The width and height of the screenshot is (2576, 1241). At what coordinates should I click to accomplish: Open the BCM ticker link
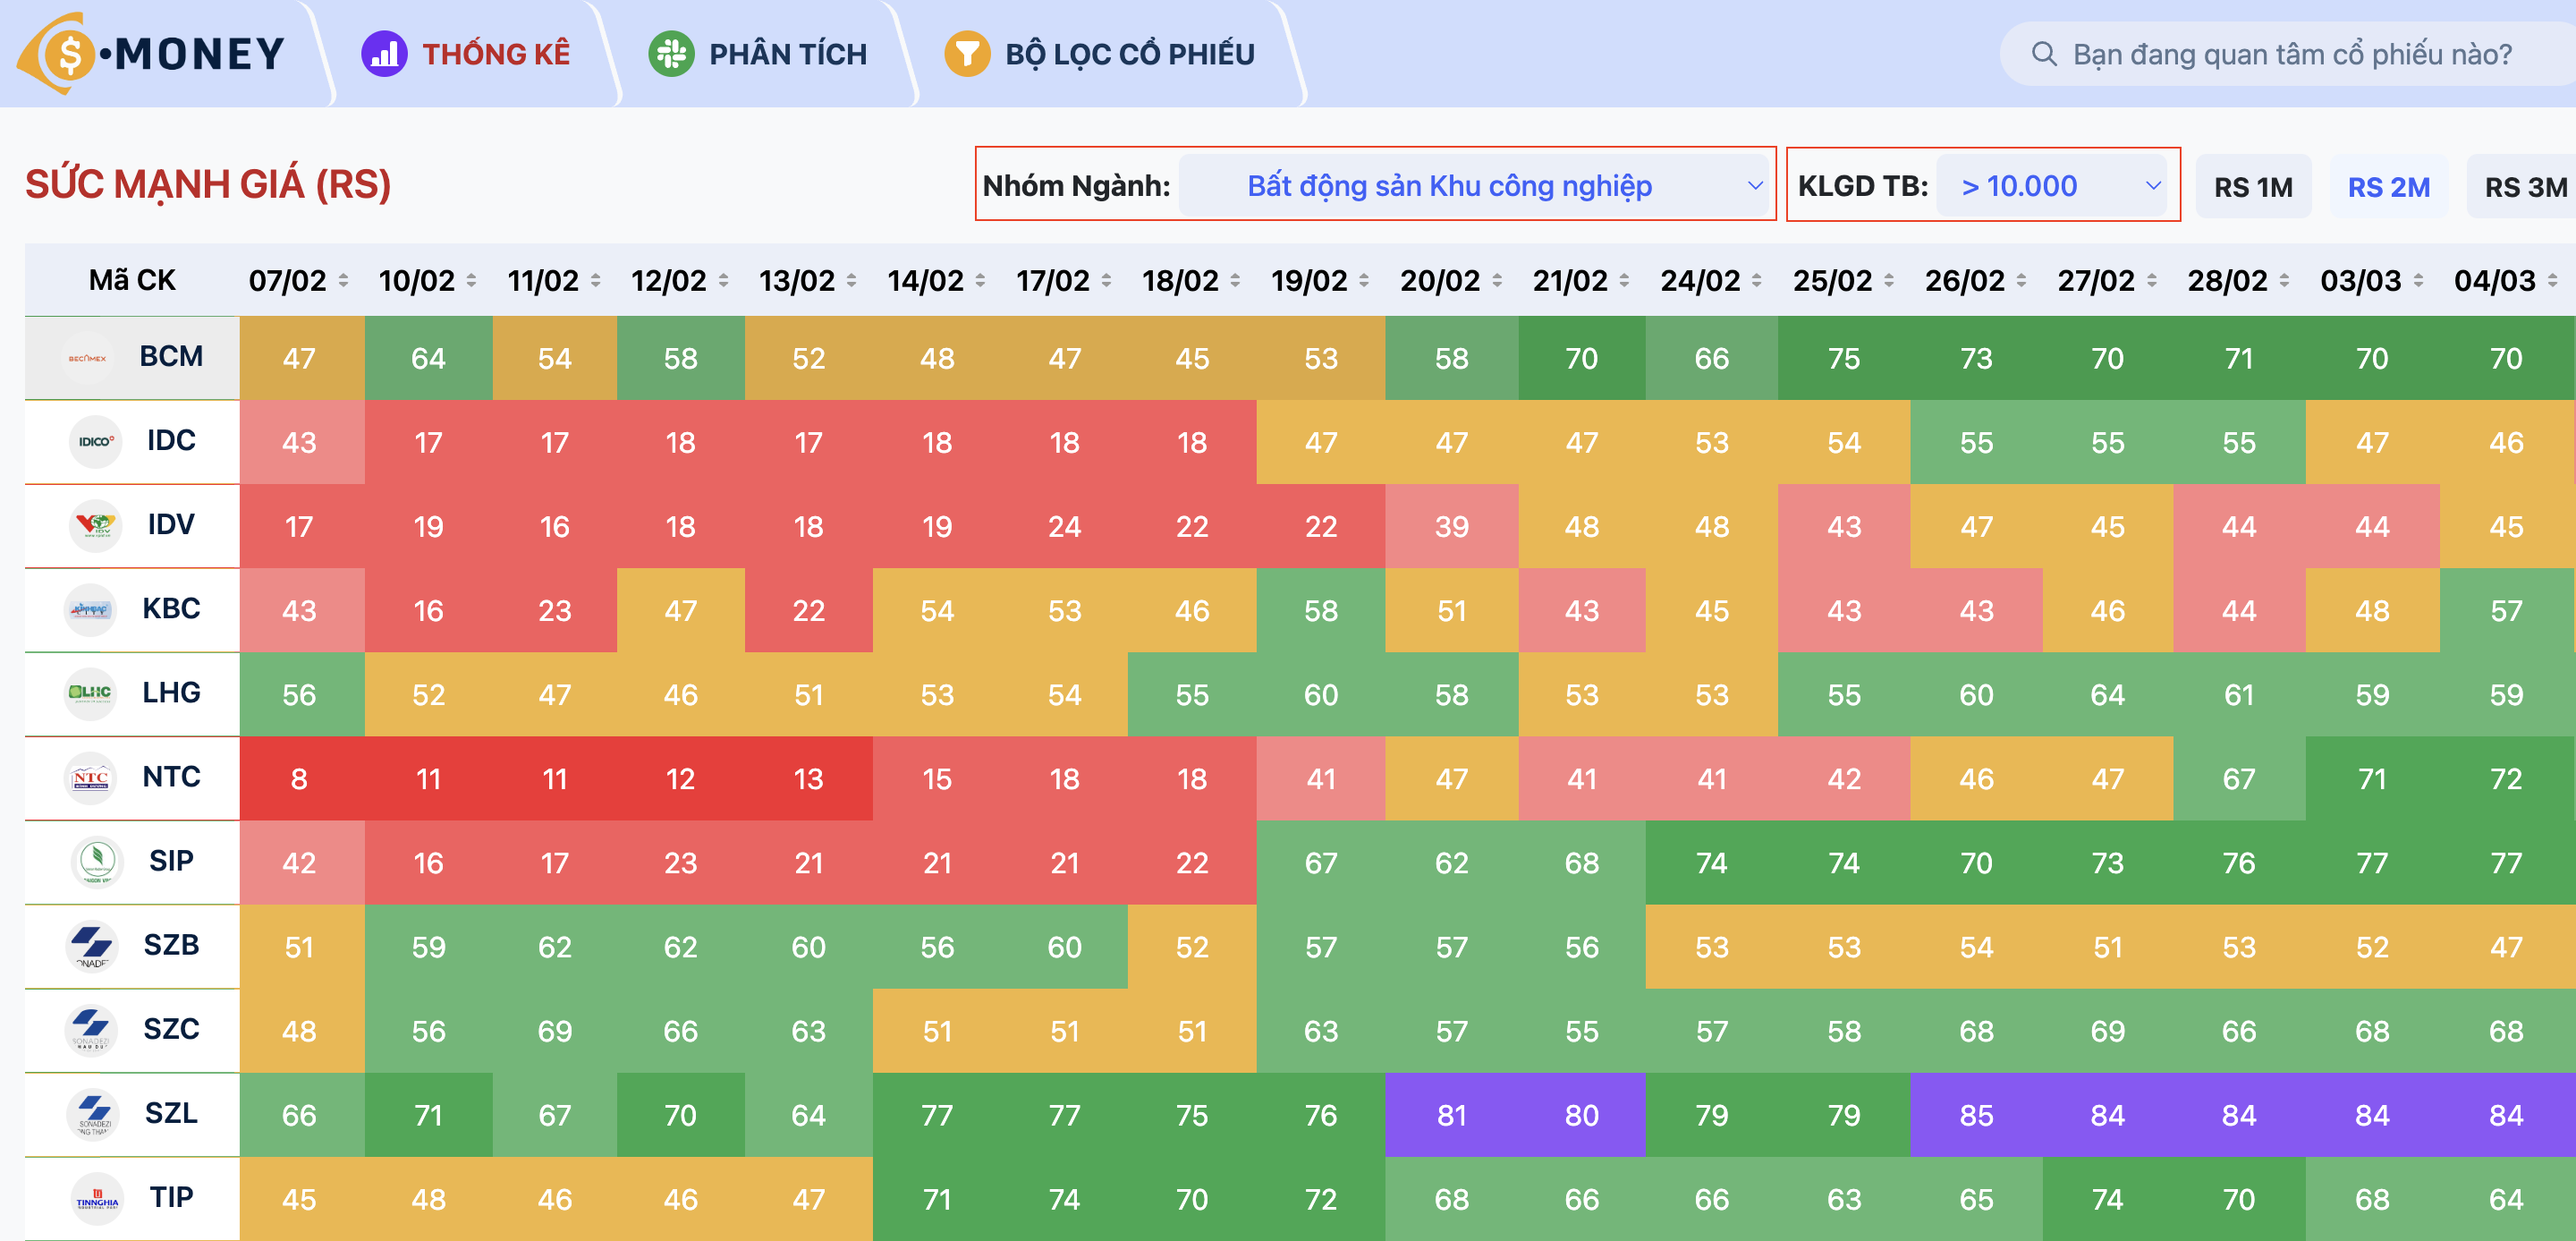(171, 356)
